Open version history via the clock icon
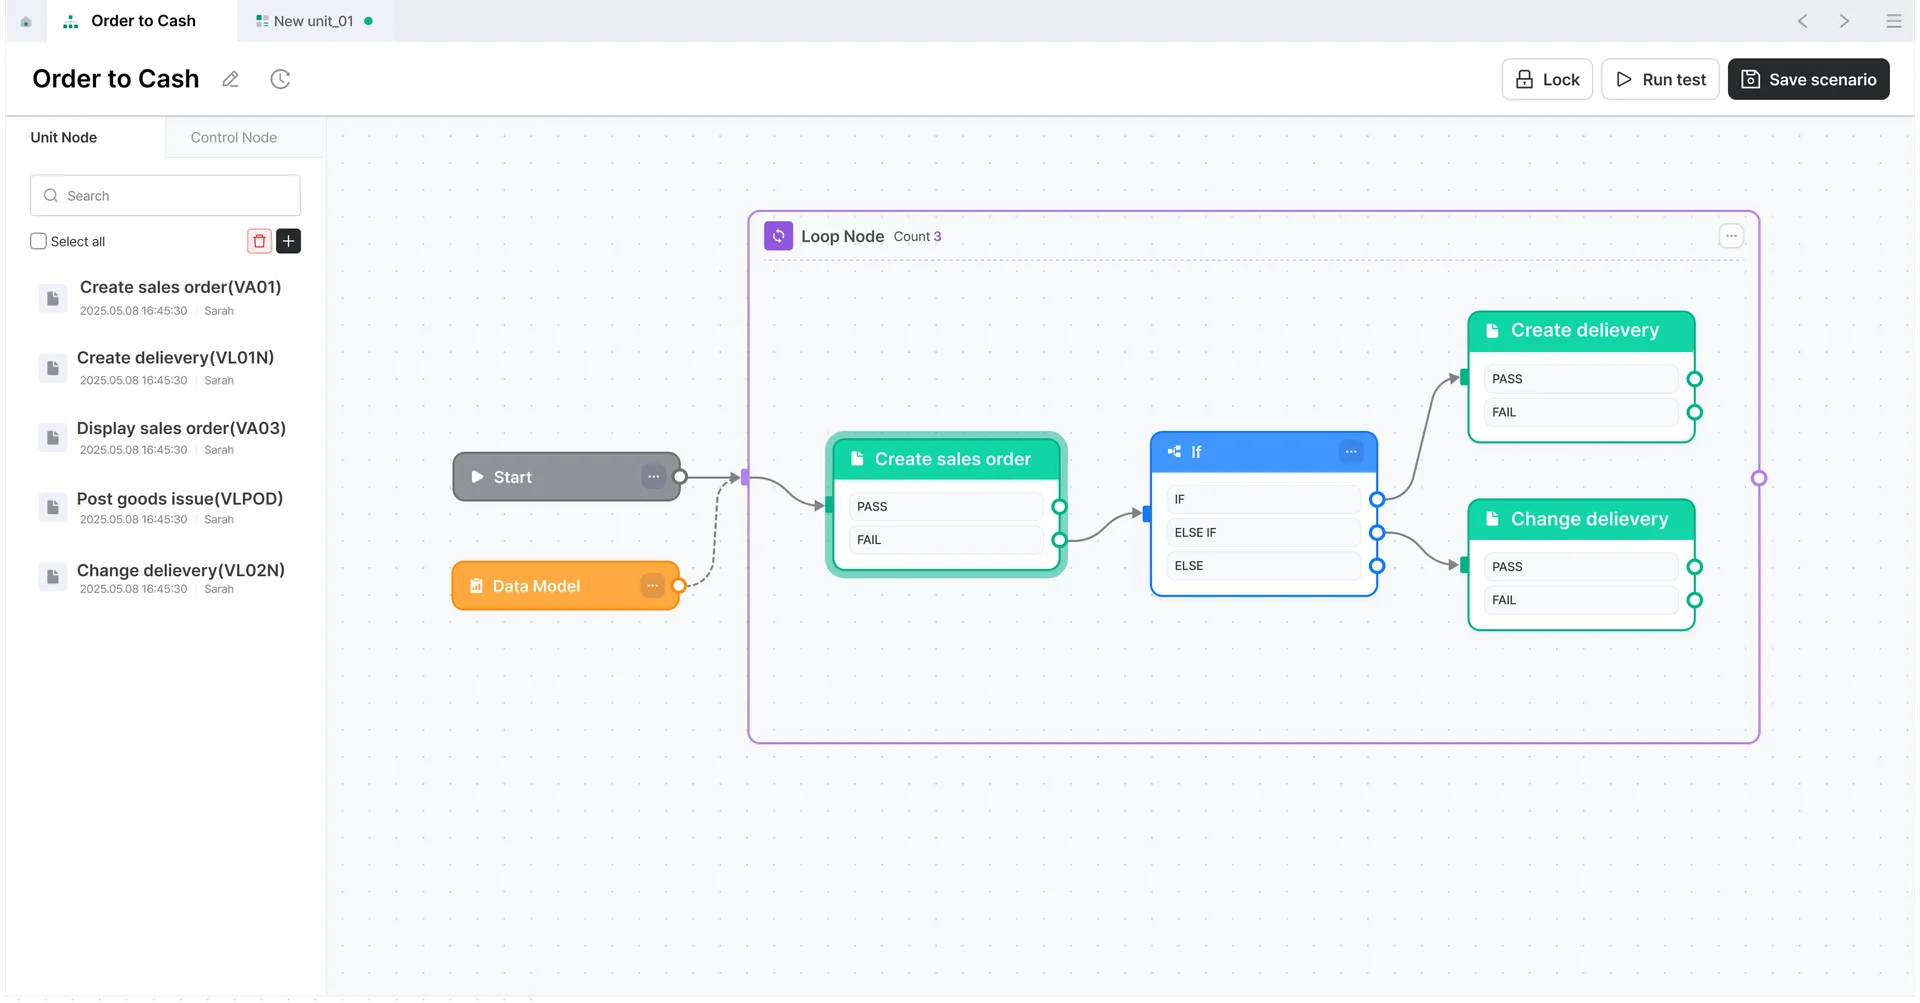The image size is (1920, 1003). click(280, 79)
